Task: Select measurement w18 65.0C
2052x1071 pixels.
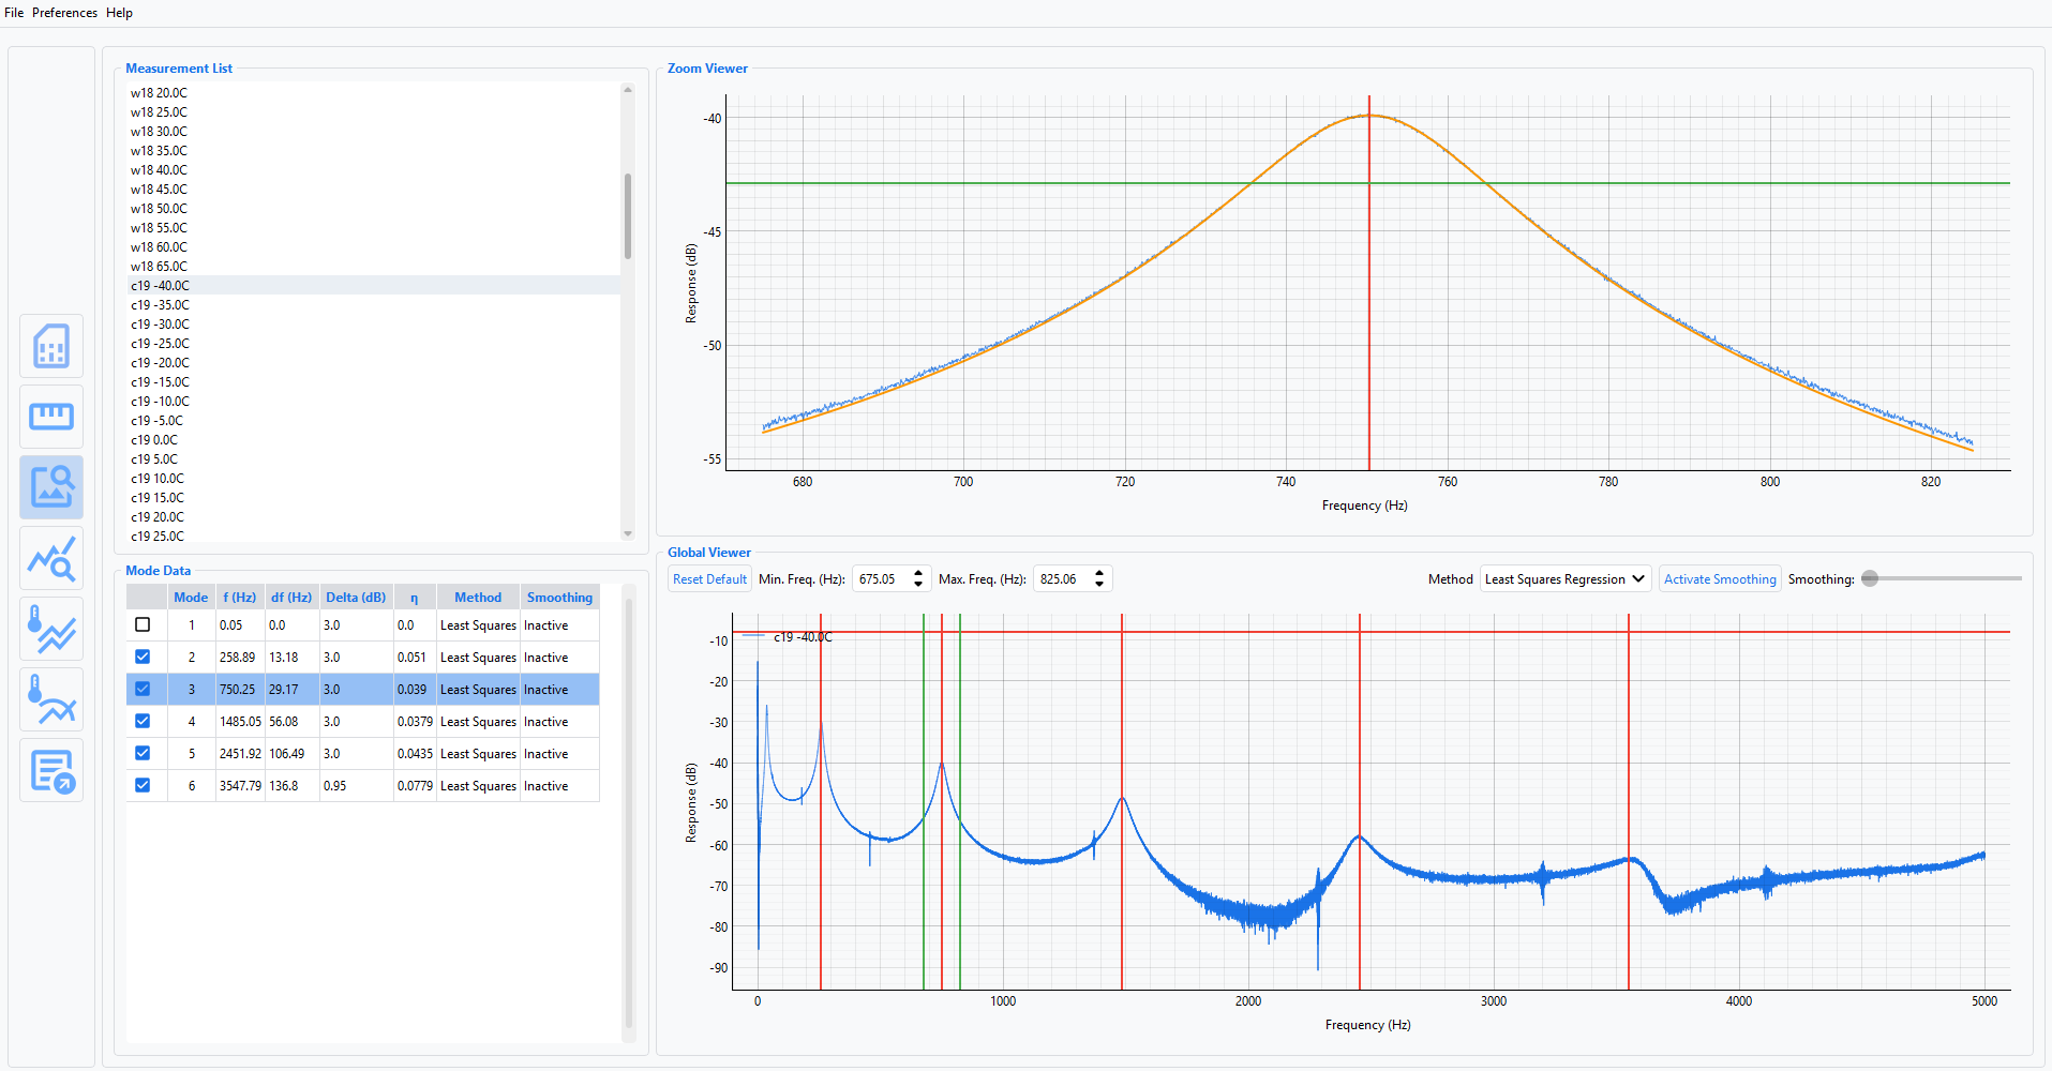Action: pyautogui.click(x=371, y=266)
